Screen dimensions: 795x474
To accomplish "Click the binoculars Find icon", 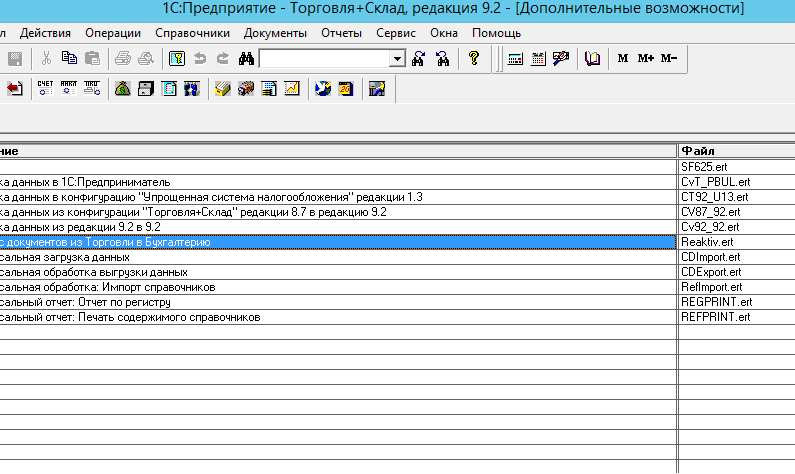I will (246, 58).
